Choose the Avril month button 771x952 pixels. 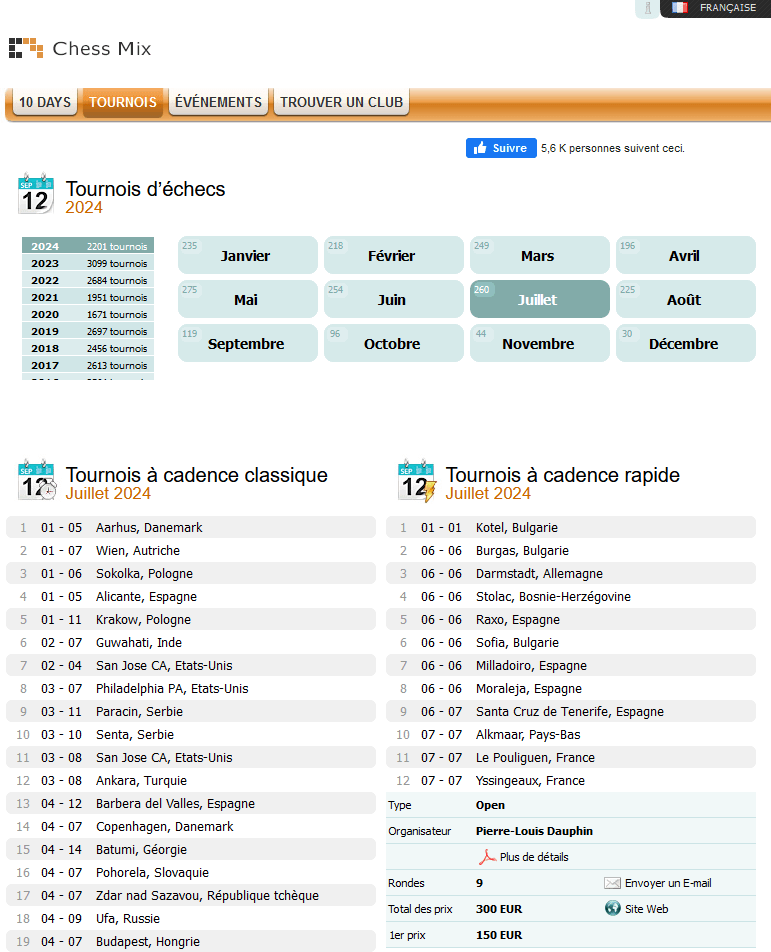[686, 255]
